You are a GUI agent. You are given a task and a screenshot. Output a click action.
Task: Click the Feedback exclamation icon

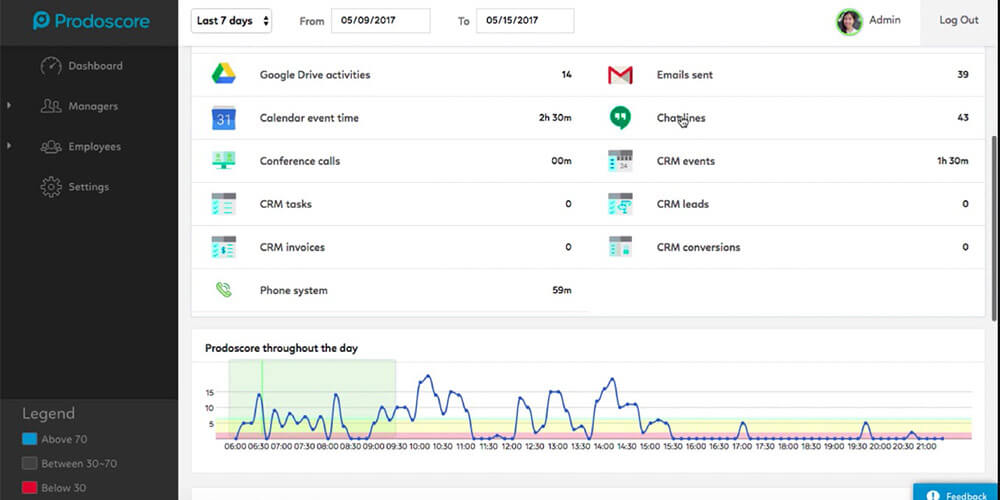click(x=932, y=496)
